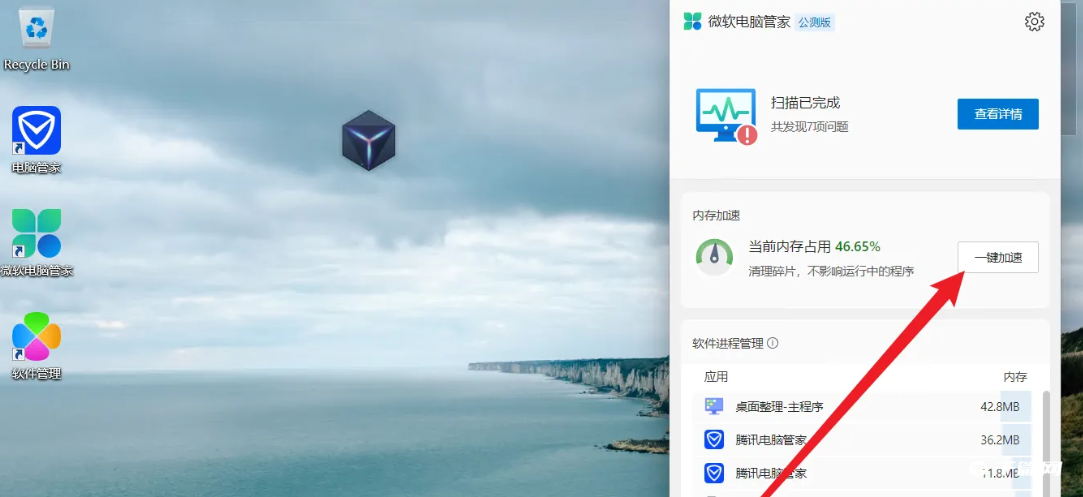Click the process list vertical scrollbar
The image size is (1083, 497).
1046,443
